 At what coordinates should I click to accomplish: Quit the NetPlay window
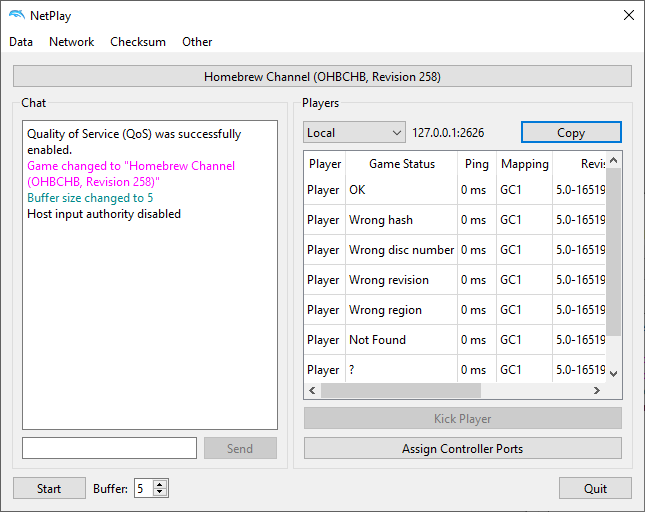pos(595,488)
